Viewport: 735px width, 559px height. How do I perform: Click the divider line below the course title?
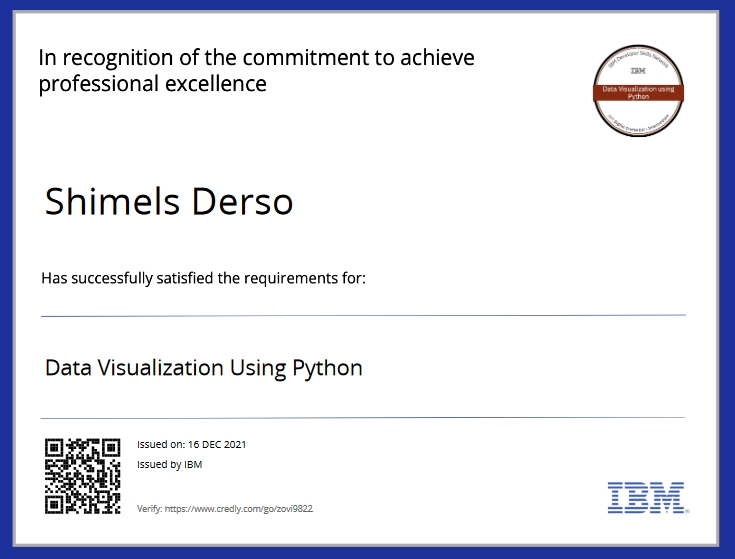tap(363, 418)
